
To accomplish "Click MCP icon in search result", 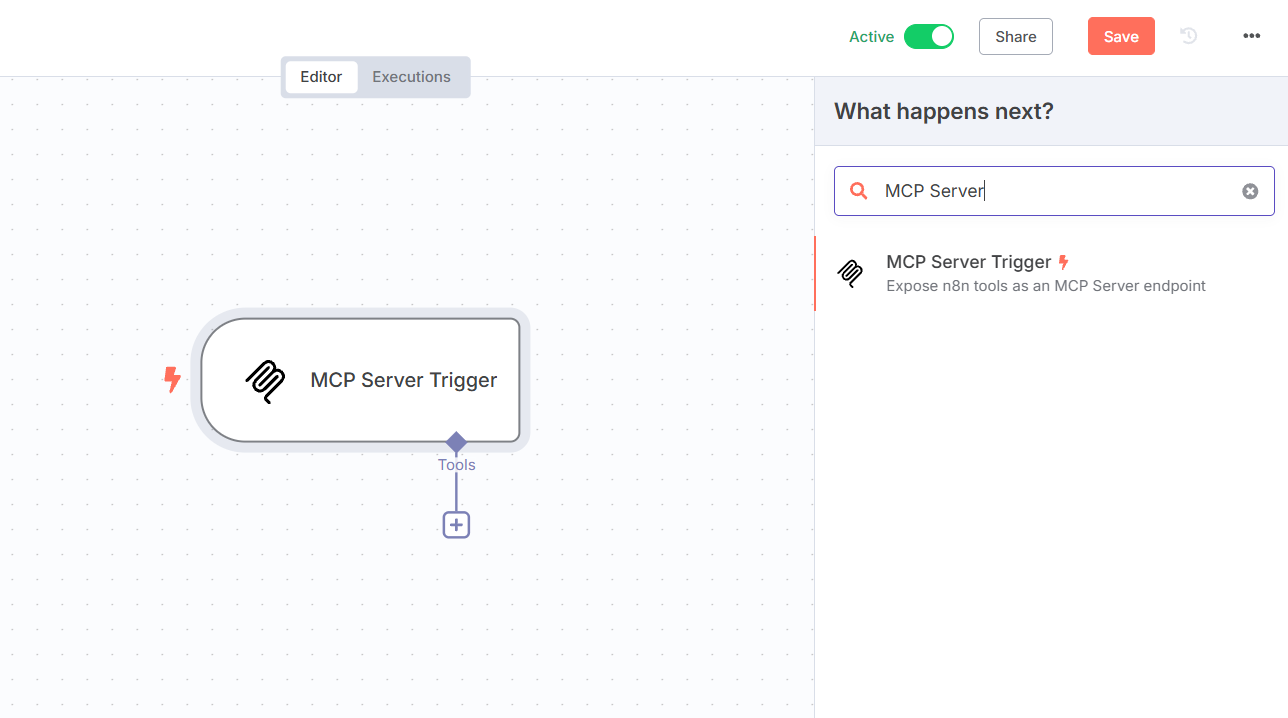I will pos(850,273).
